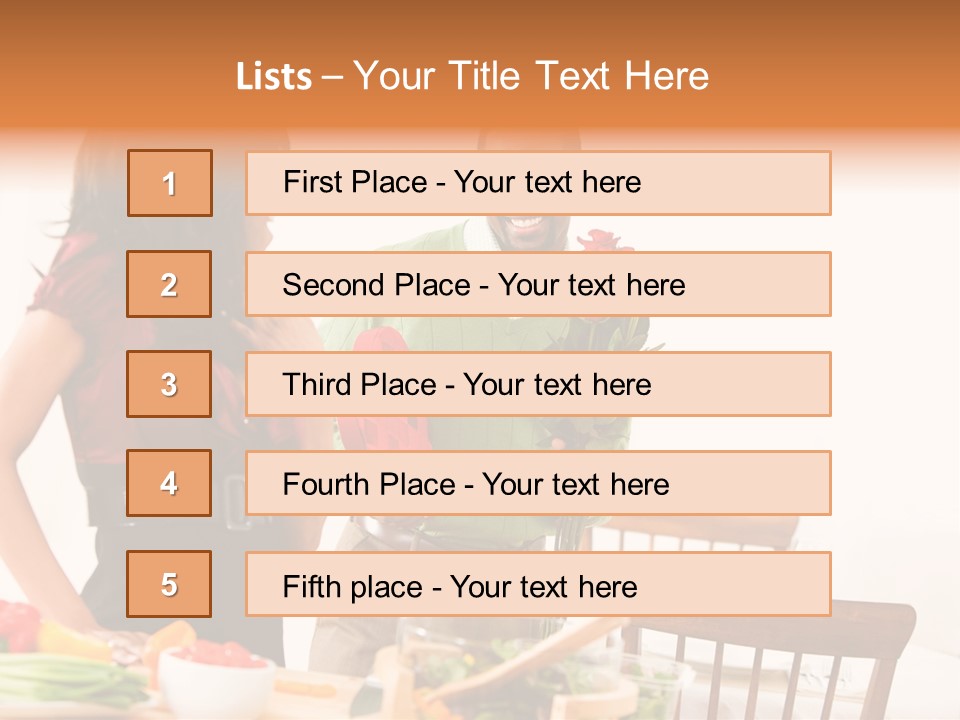Select the Third Place text box
960x720 pixels.
(x=538, y=384)
